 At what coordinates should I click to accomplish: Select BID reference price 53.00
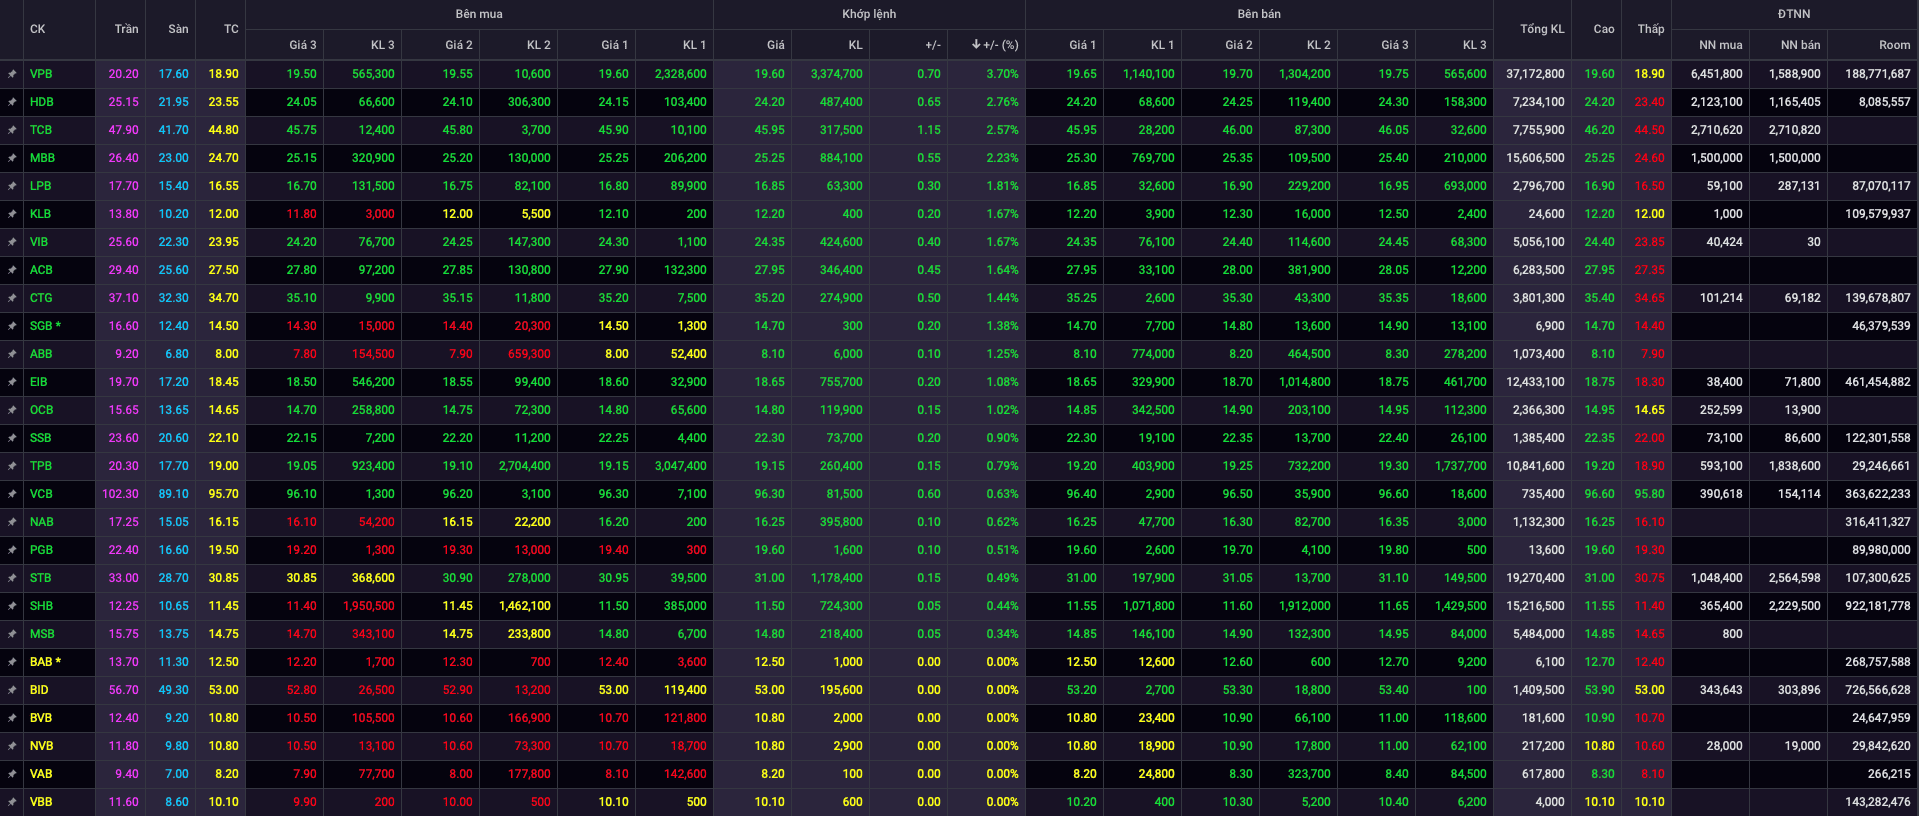[x=224, y=690]
